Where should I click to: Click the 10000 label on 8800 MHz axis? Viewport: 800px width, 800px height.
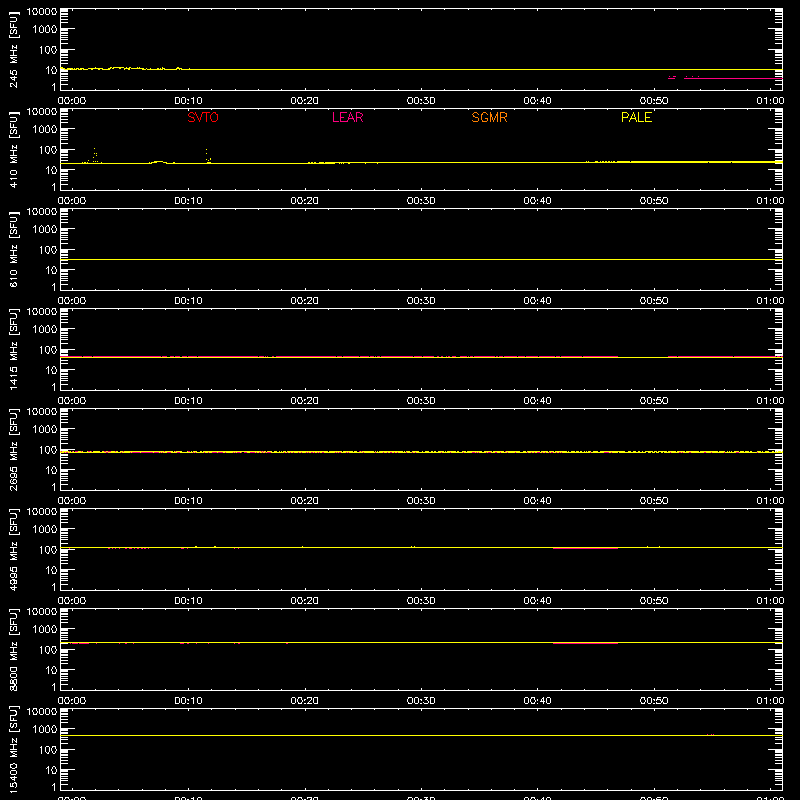coord(42,612)
